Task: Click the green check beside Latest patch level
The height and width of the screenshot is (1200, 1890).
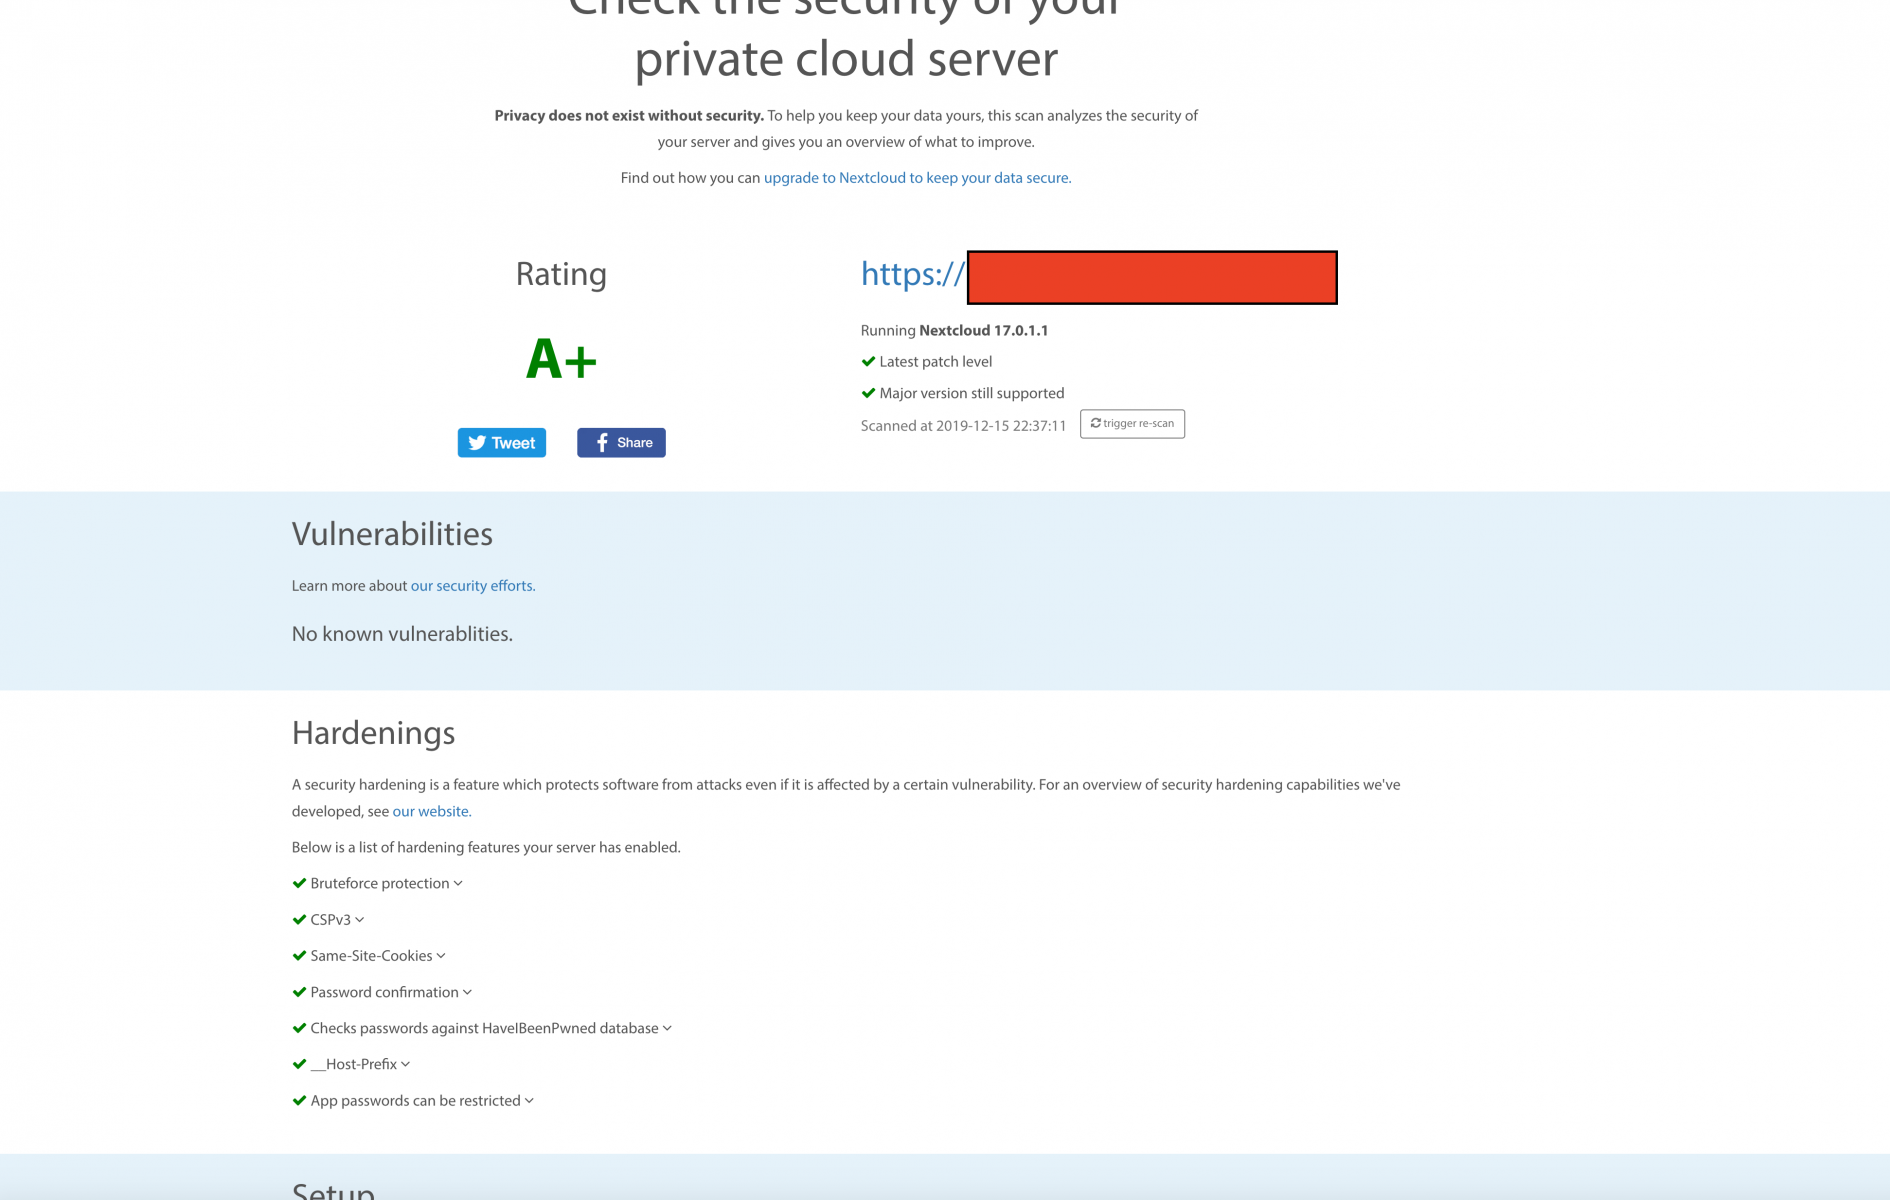Action: pyautogui.click(x=868, y=362)
